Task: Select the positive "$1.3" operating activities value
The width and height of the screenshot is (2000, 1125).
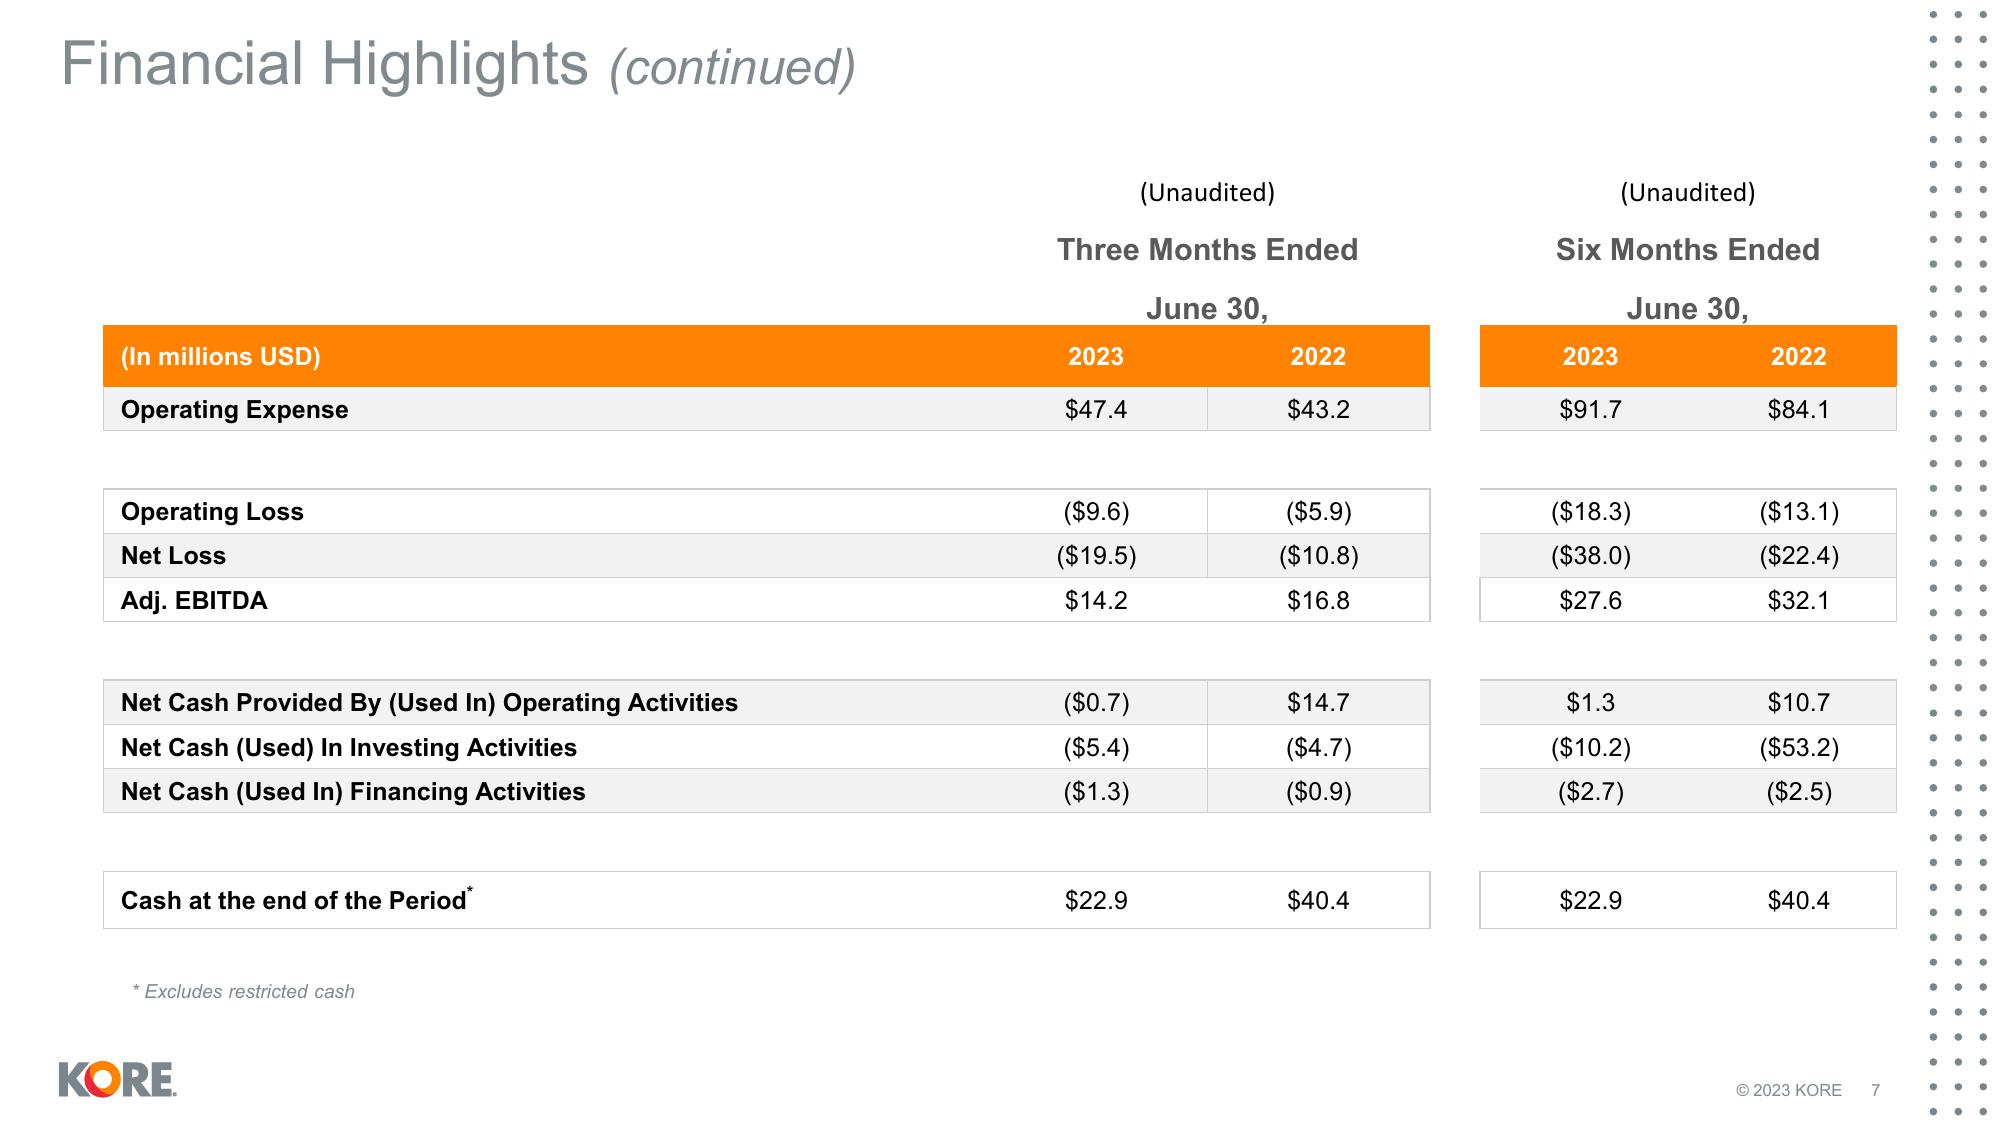Action: 1590,703
